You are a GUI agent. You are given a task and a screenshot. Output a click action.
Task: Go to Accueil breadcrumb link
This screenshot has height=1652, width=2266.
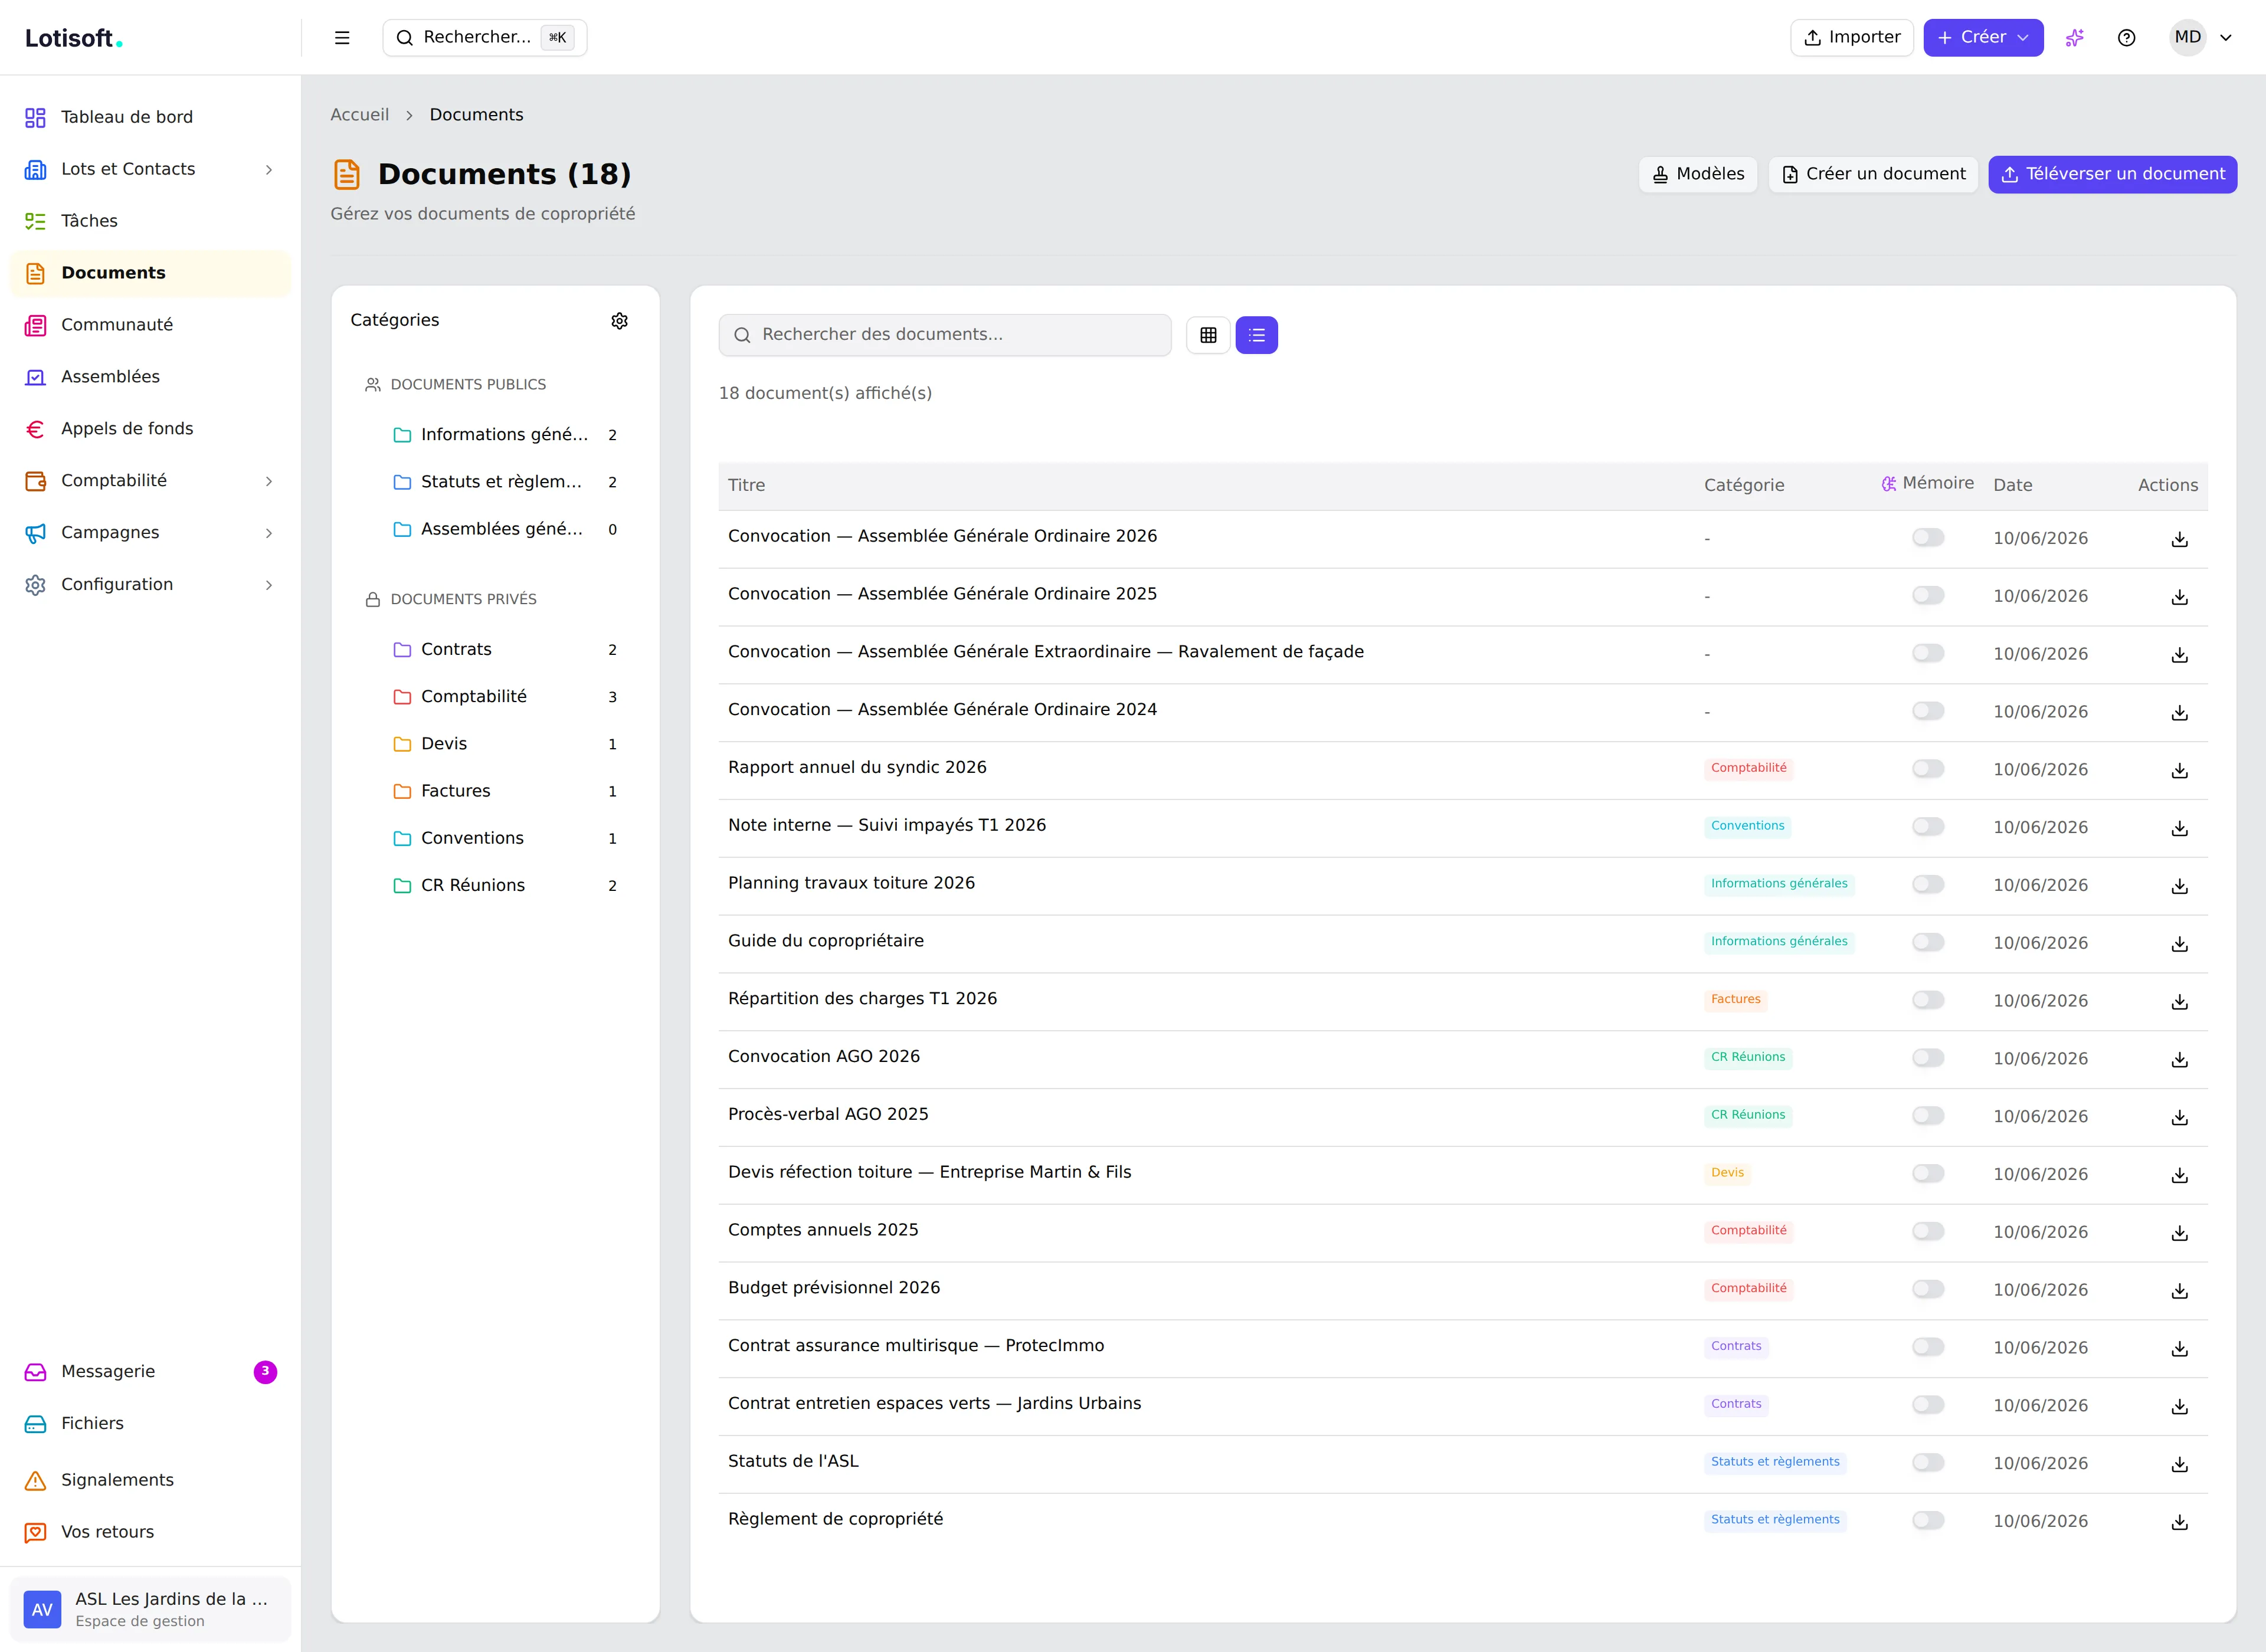[x=360, y=115]
